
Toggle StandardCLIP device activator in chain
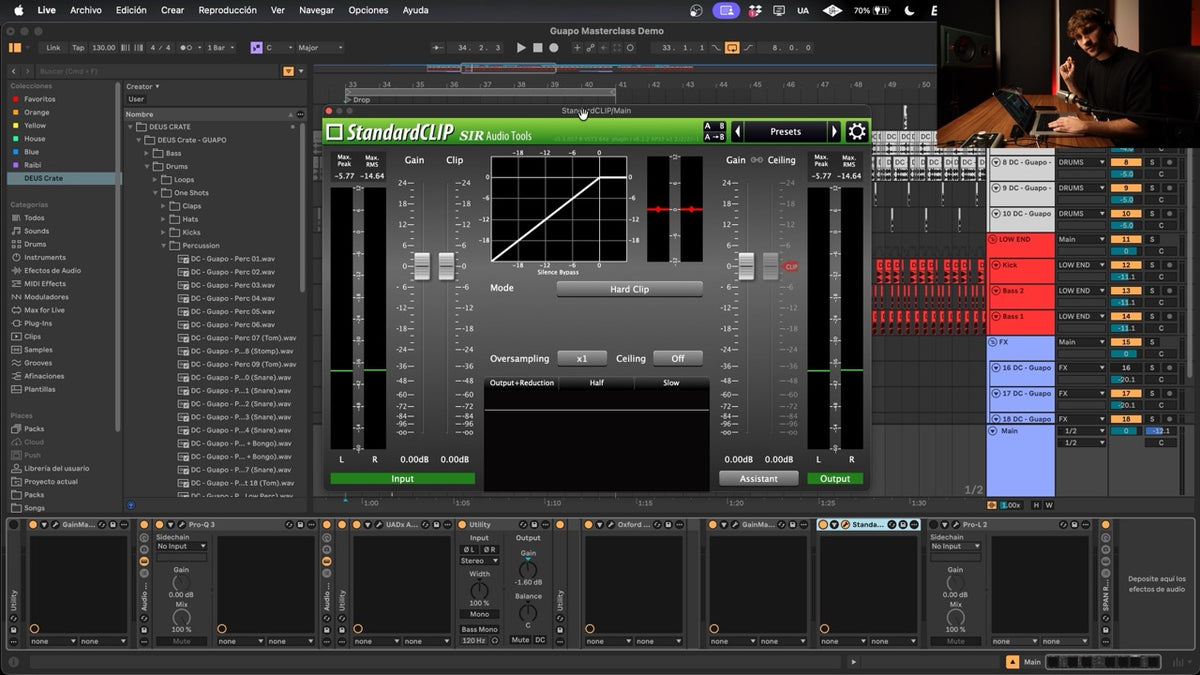(823, 525)
